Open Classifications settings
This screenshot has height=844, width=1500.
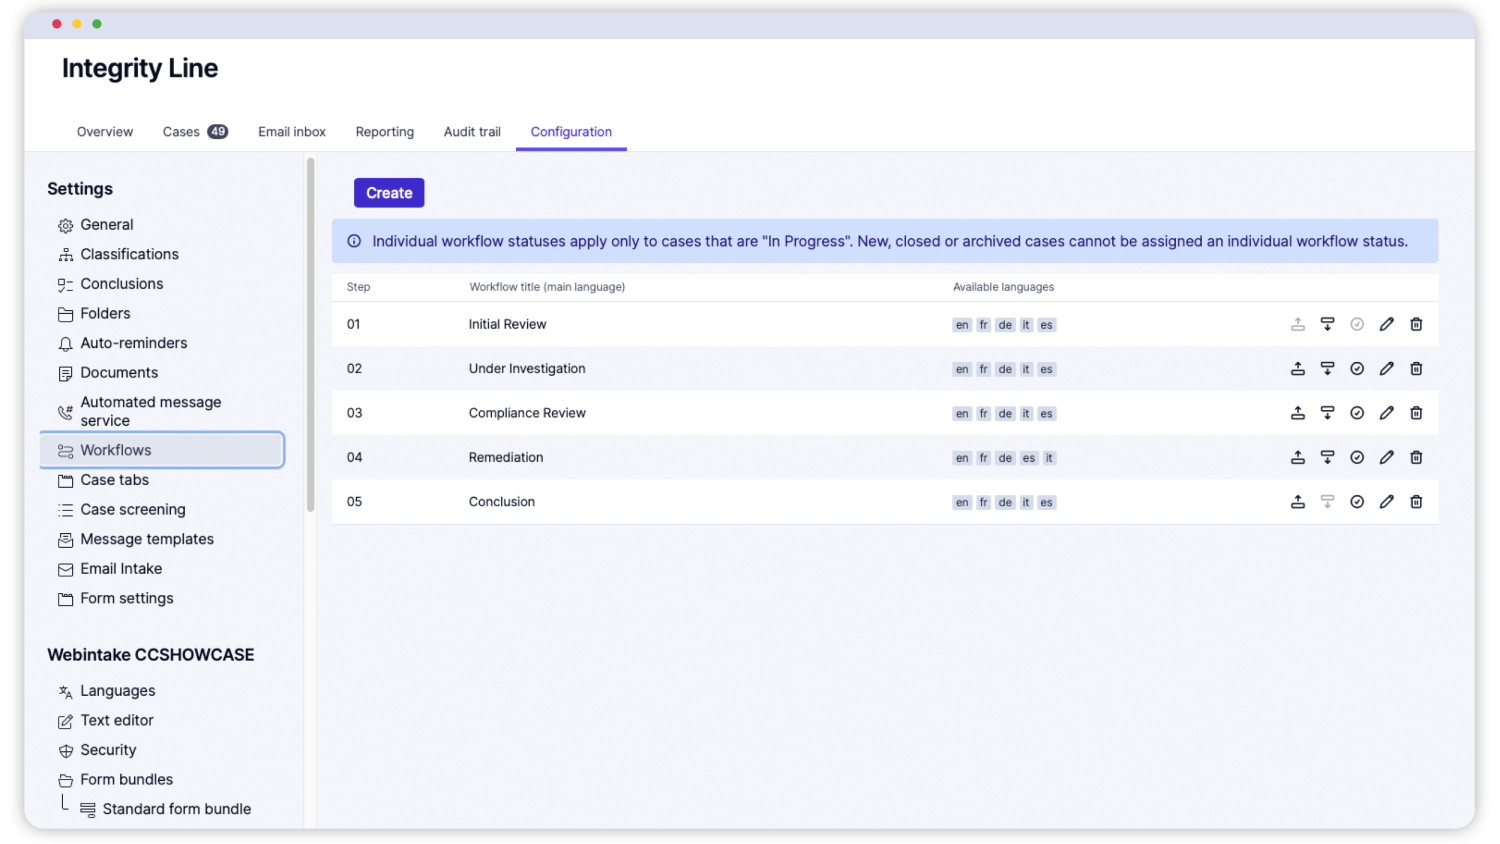coord(130,254)
